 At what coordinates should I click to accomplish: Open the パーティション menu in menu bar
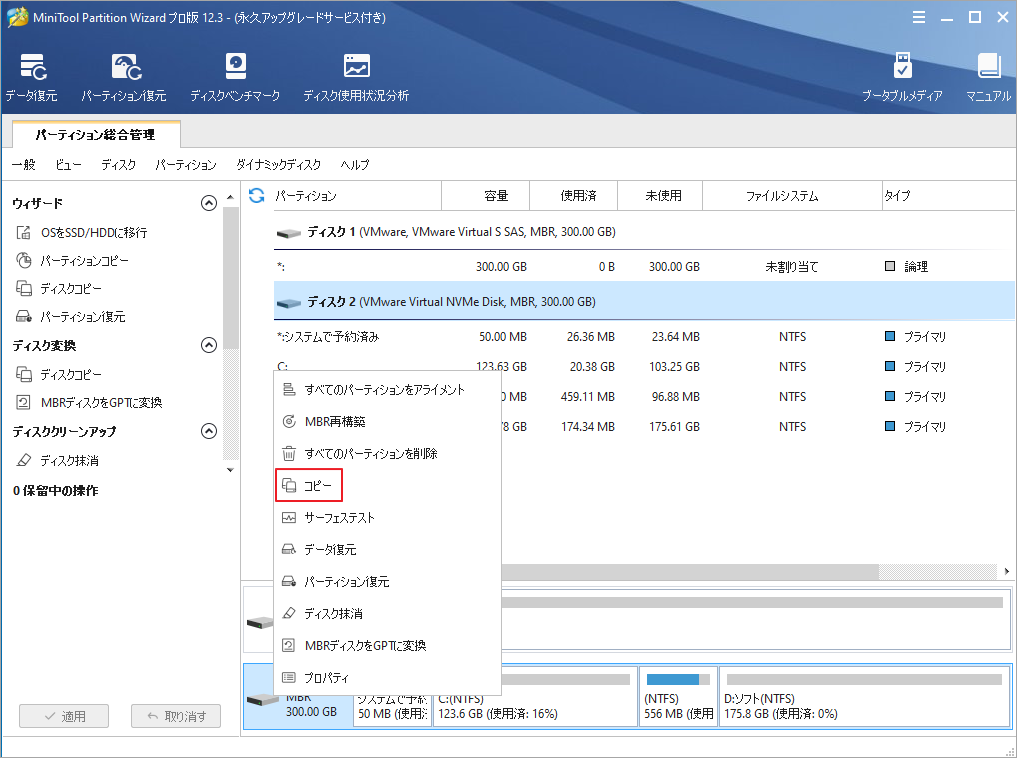tap(185, 165)
